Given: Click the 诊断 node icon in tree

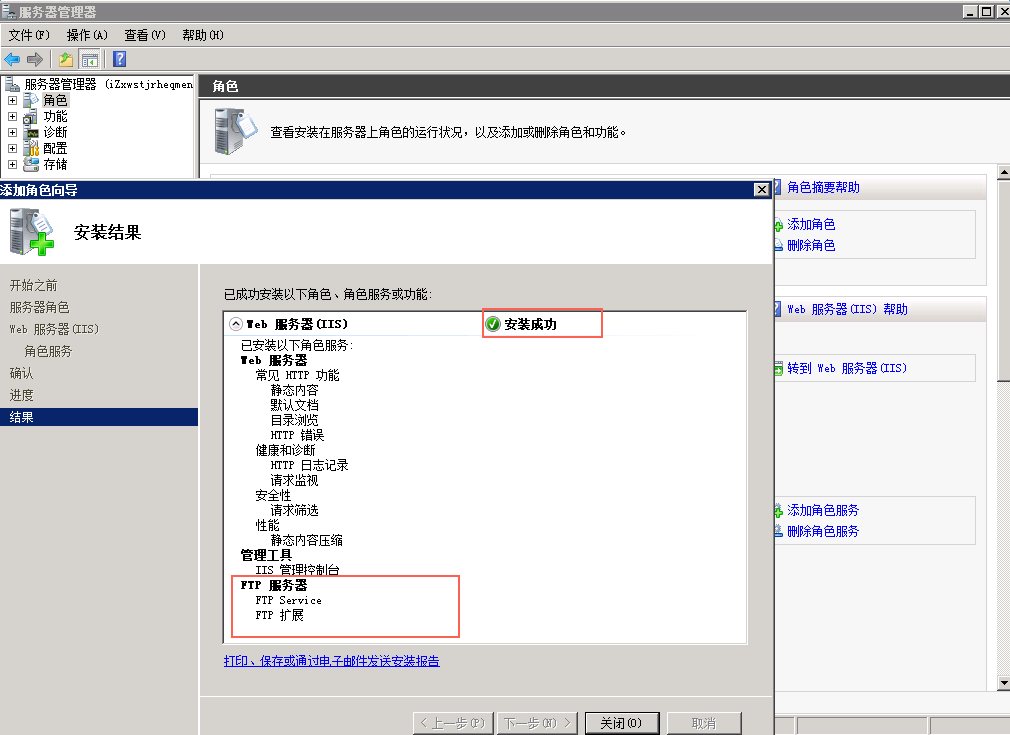Looking at the screenshot, I should (32, 132).
